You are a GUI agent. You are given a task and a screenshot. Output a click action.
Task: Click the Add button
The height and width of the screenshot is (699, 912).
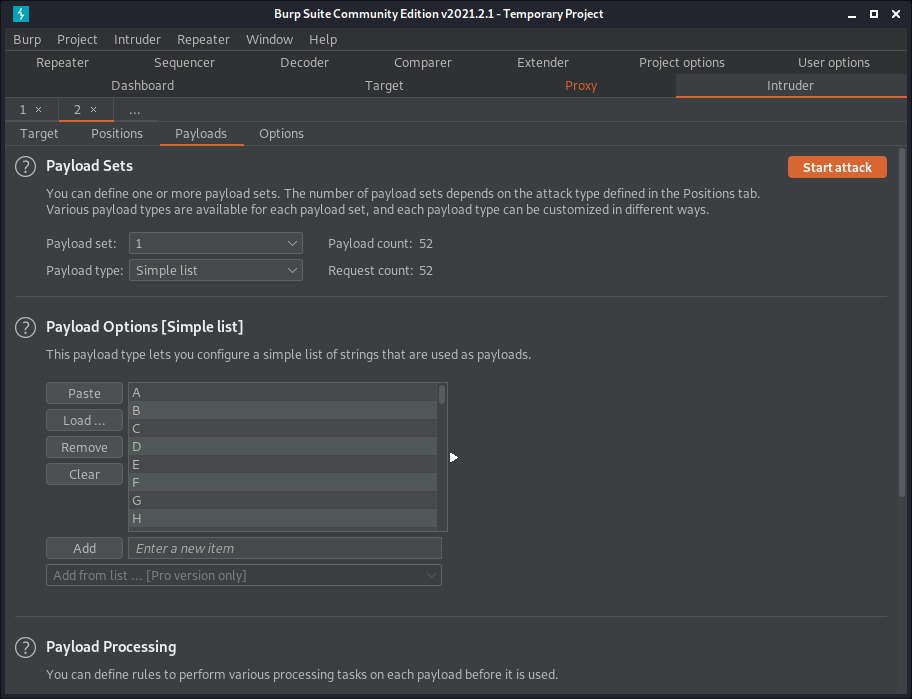84,548
